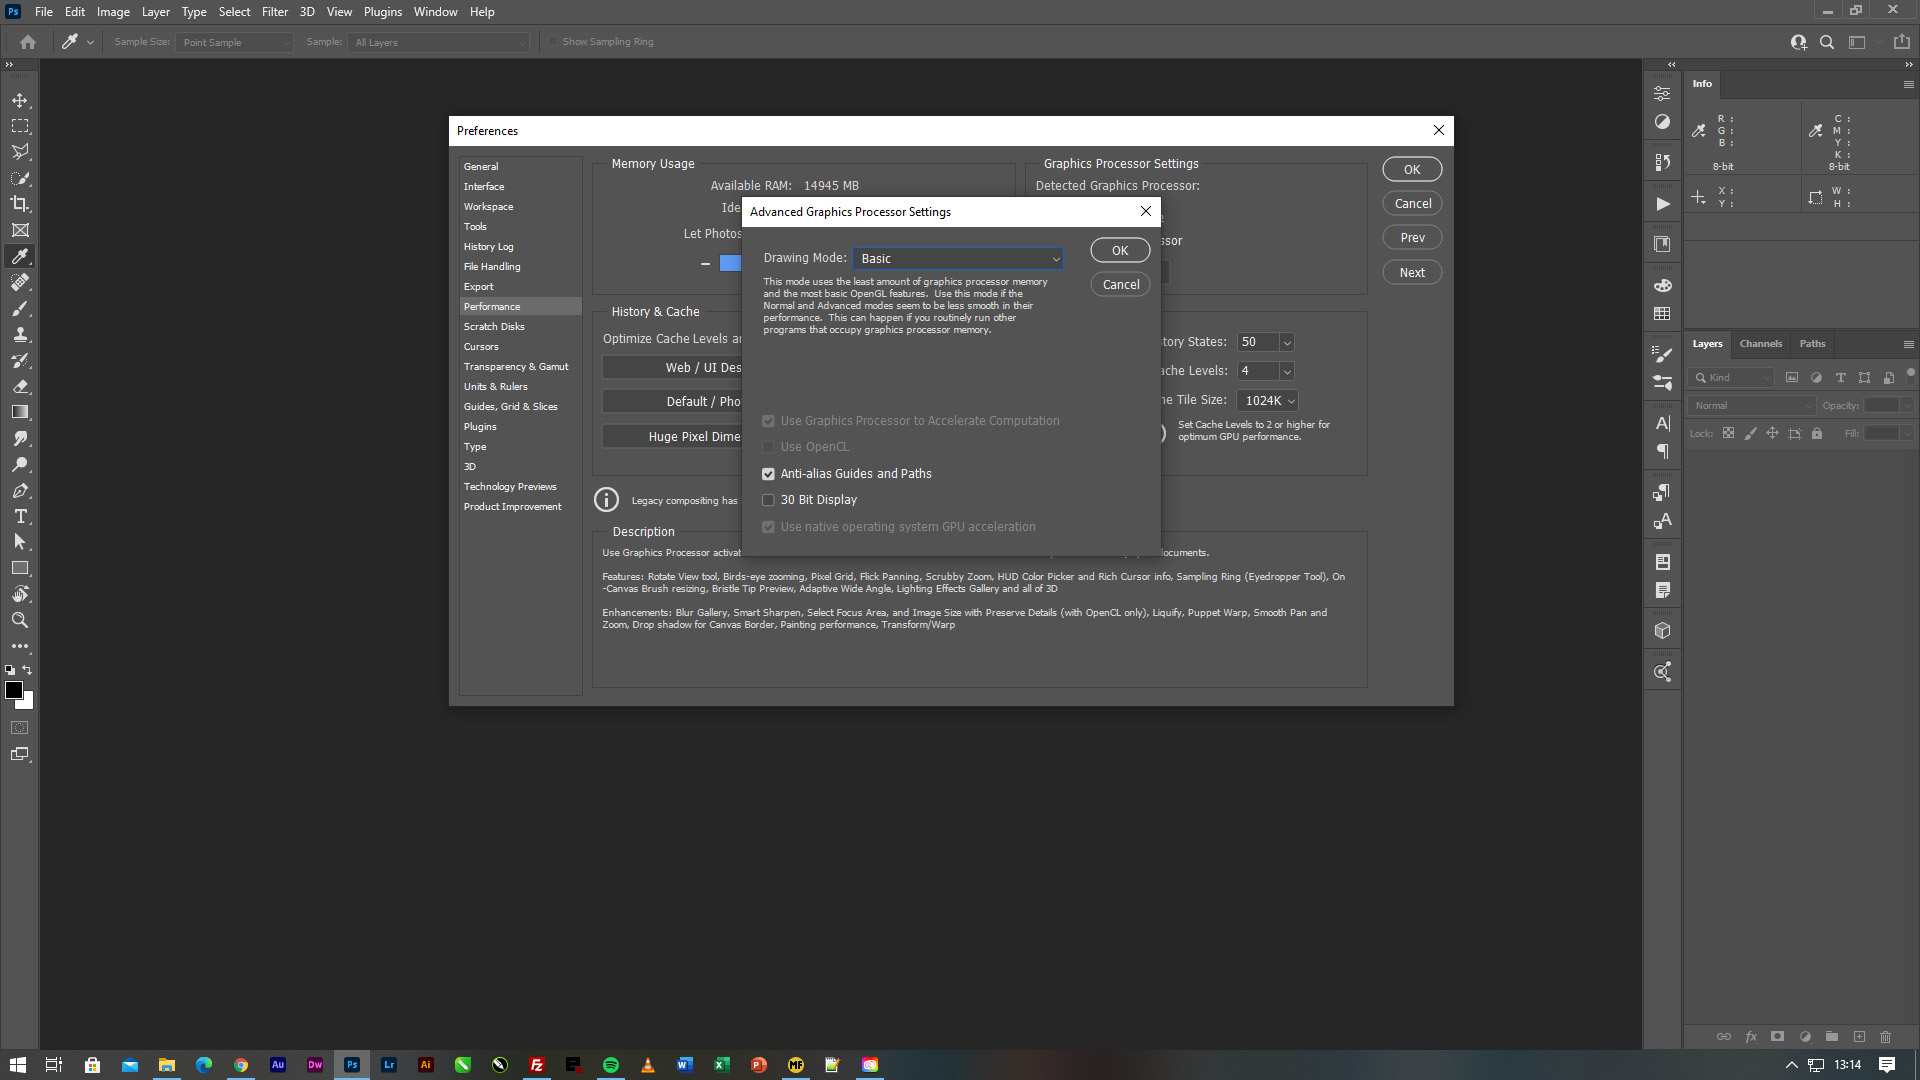Uncheck Anti-alias Guides and Paths
This screenshot has width=1920, height=1080.
point(768,474)
